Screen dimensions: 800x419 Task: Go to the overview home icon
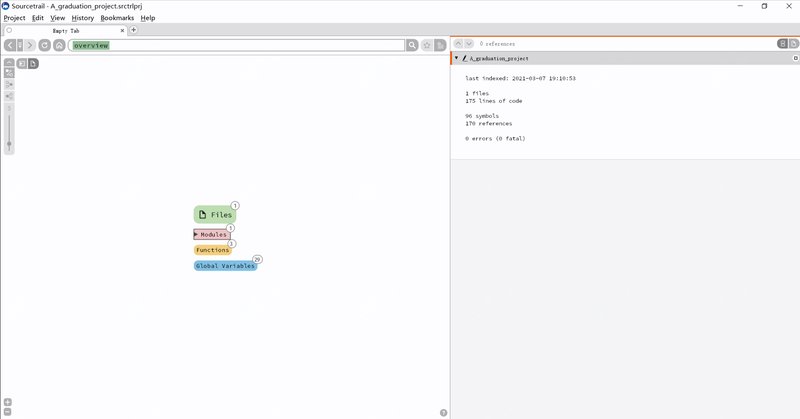tap(59, 45)
